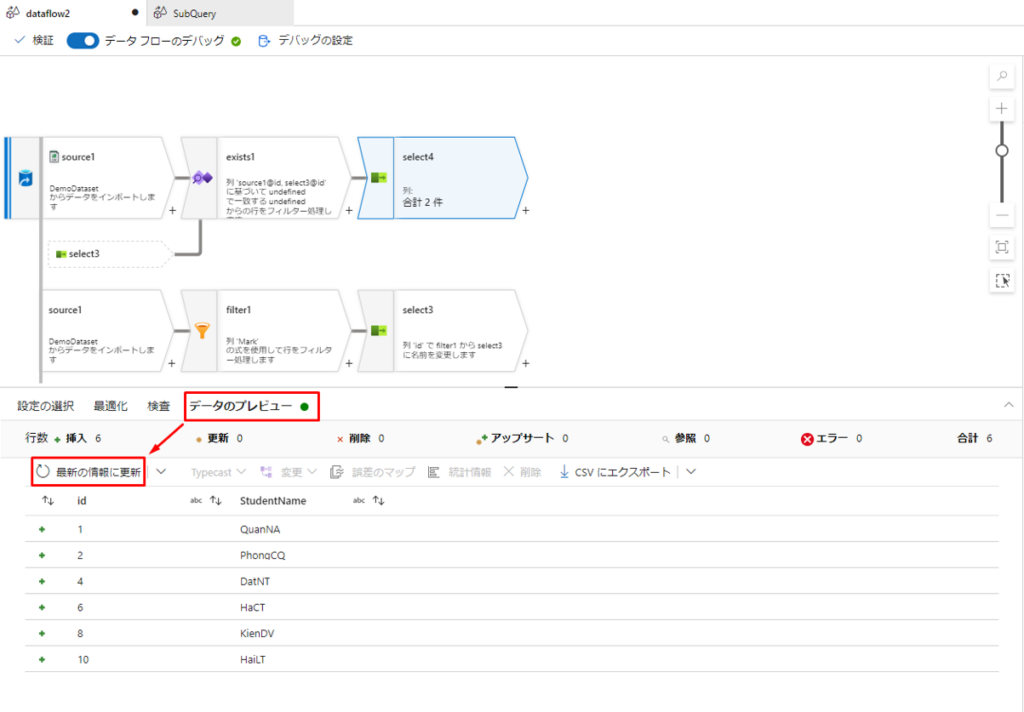Image resolution: width=1024 pixels, height=712 pixels.
Task: Click 誤差のマップ button
Action: tap(373, 472)
